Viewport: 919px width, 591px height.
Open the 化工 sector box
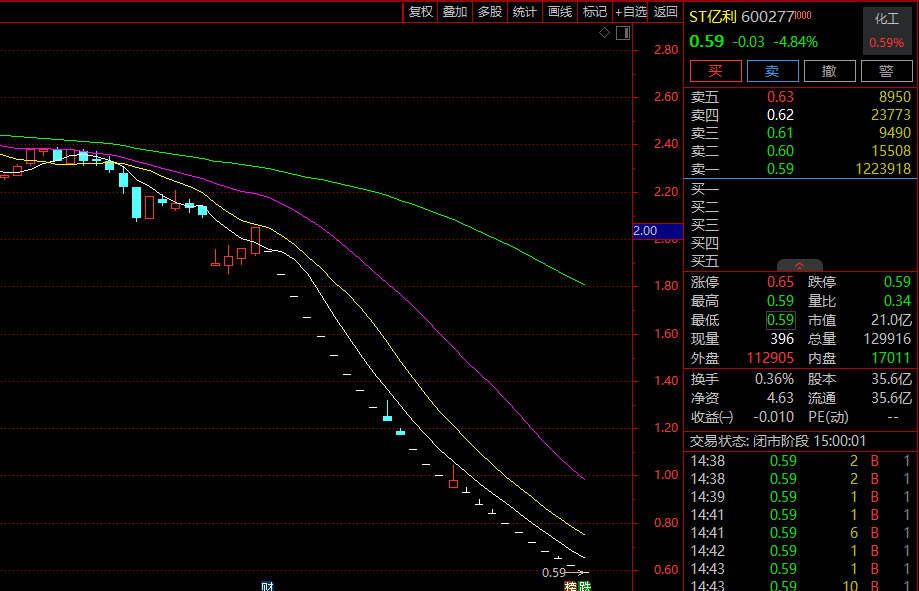point(887,30)
